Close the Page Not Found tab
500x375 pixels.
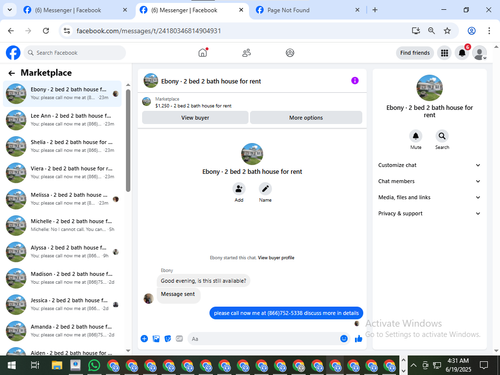pos(357,10)
